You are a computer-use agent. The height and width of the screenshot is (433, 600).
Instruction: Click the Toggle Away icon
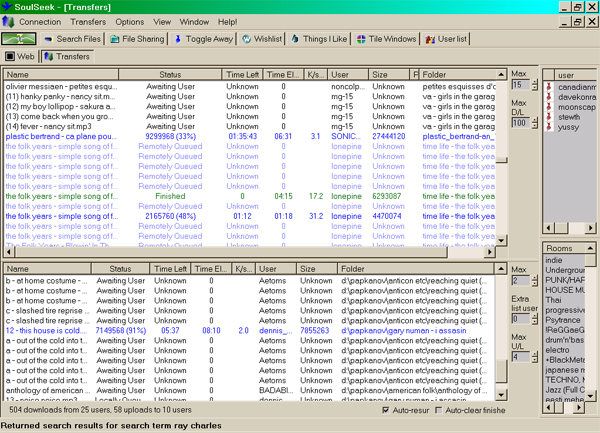pyautogui.click(x=178, y=39)
